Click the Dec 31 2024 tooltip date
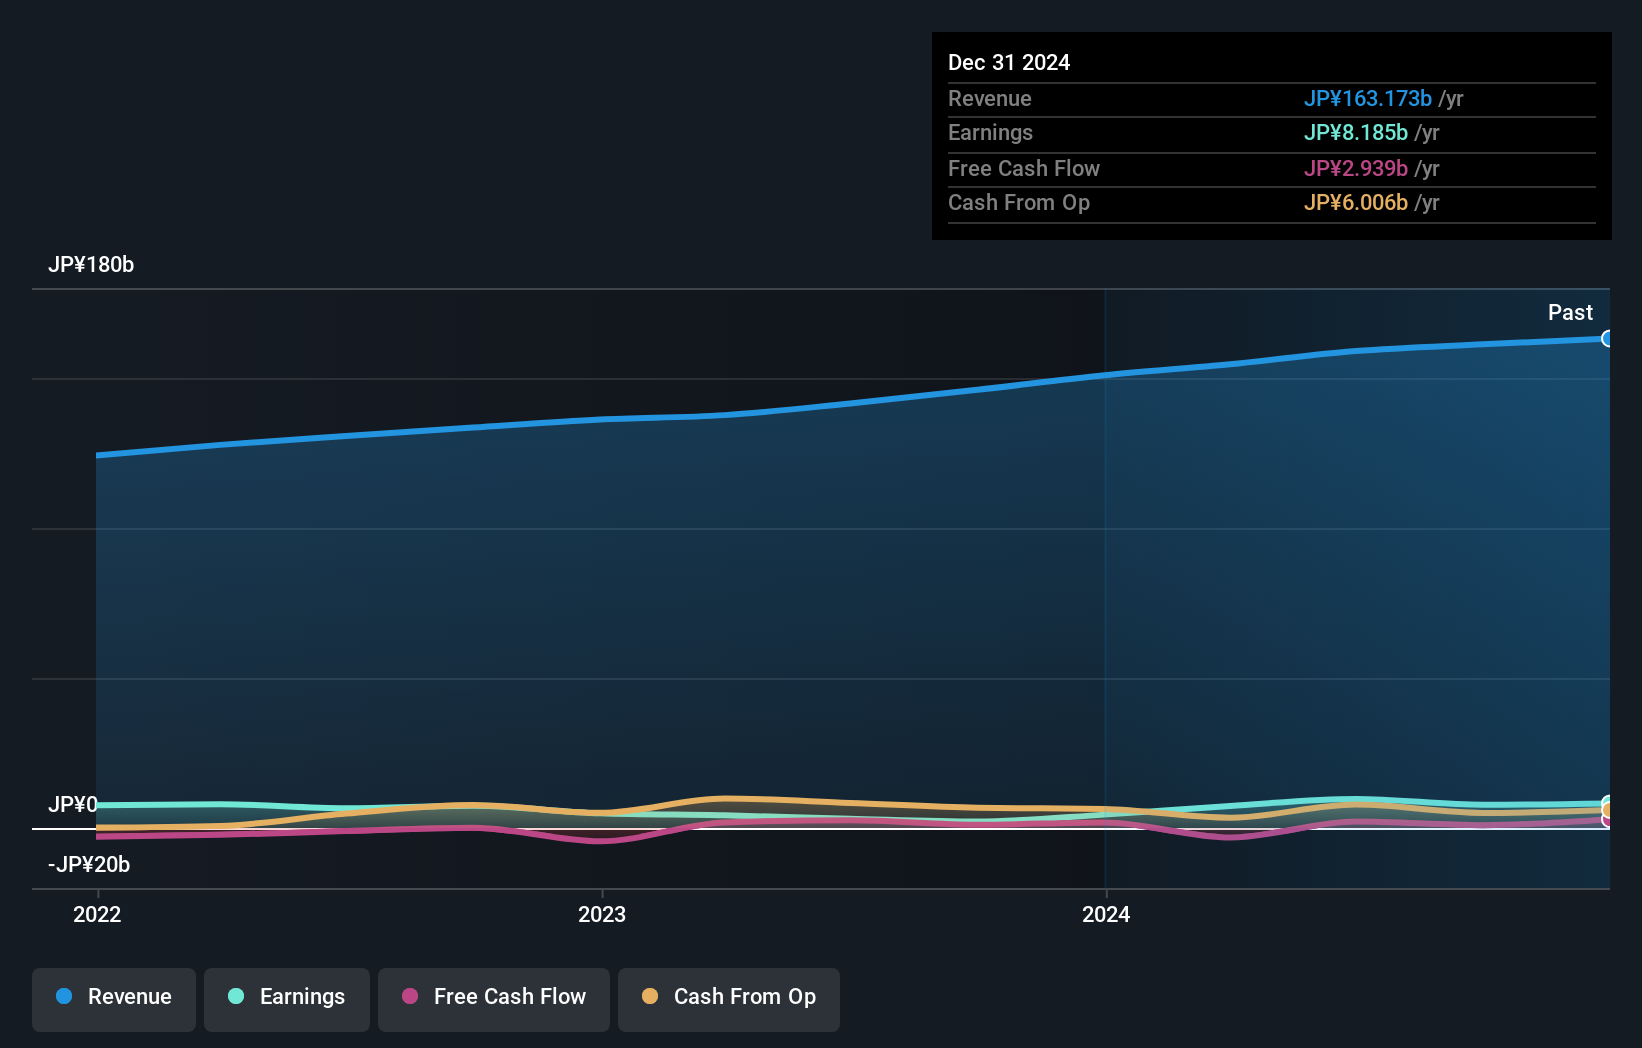Image resolution: width=1642 pixels, height=1048 pixels. [x=1009, y=62]
